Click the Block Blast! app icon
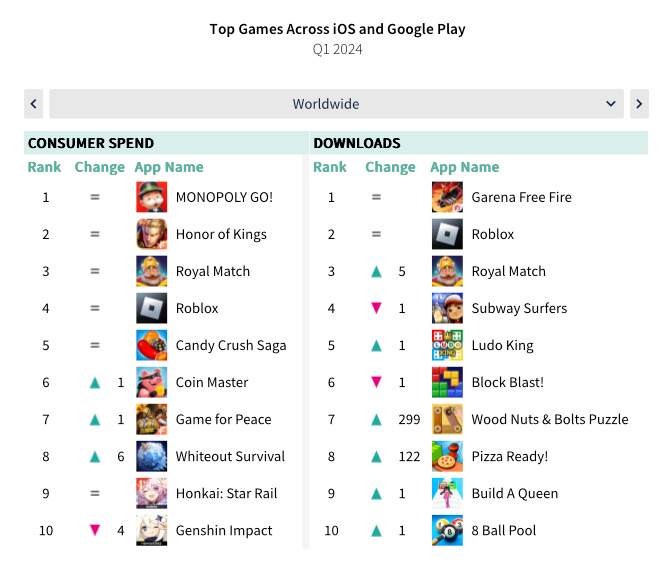Viewport: 667px width, 578px height. (447, 382)
